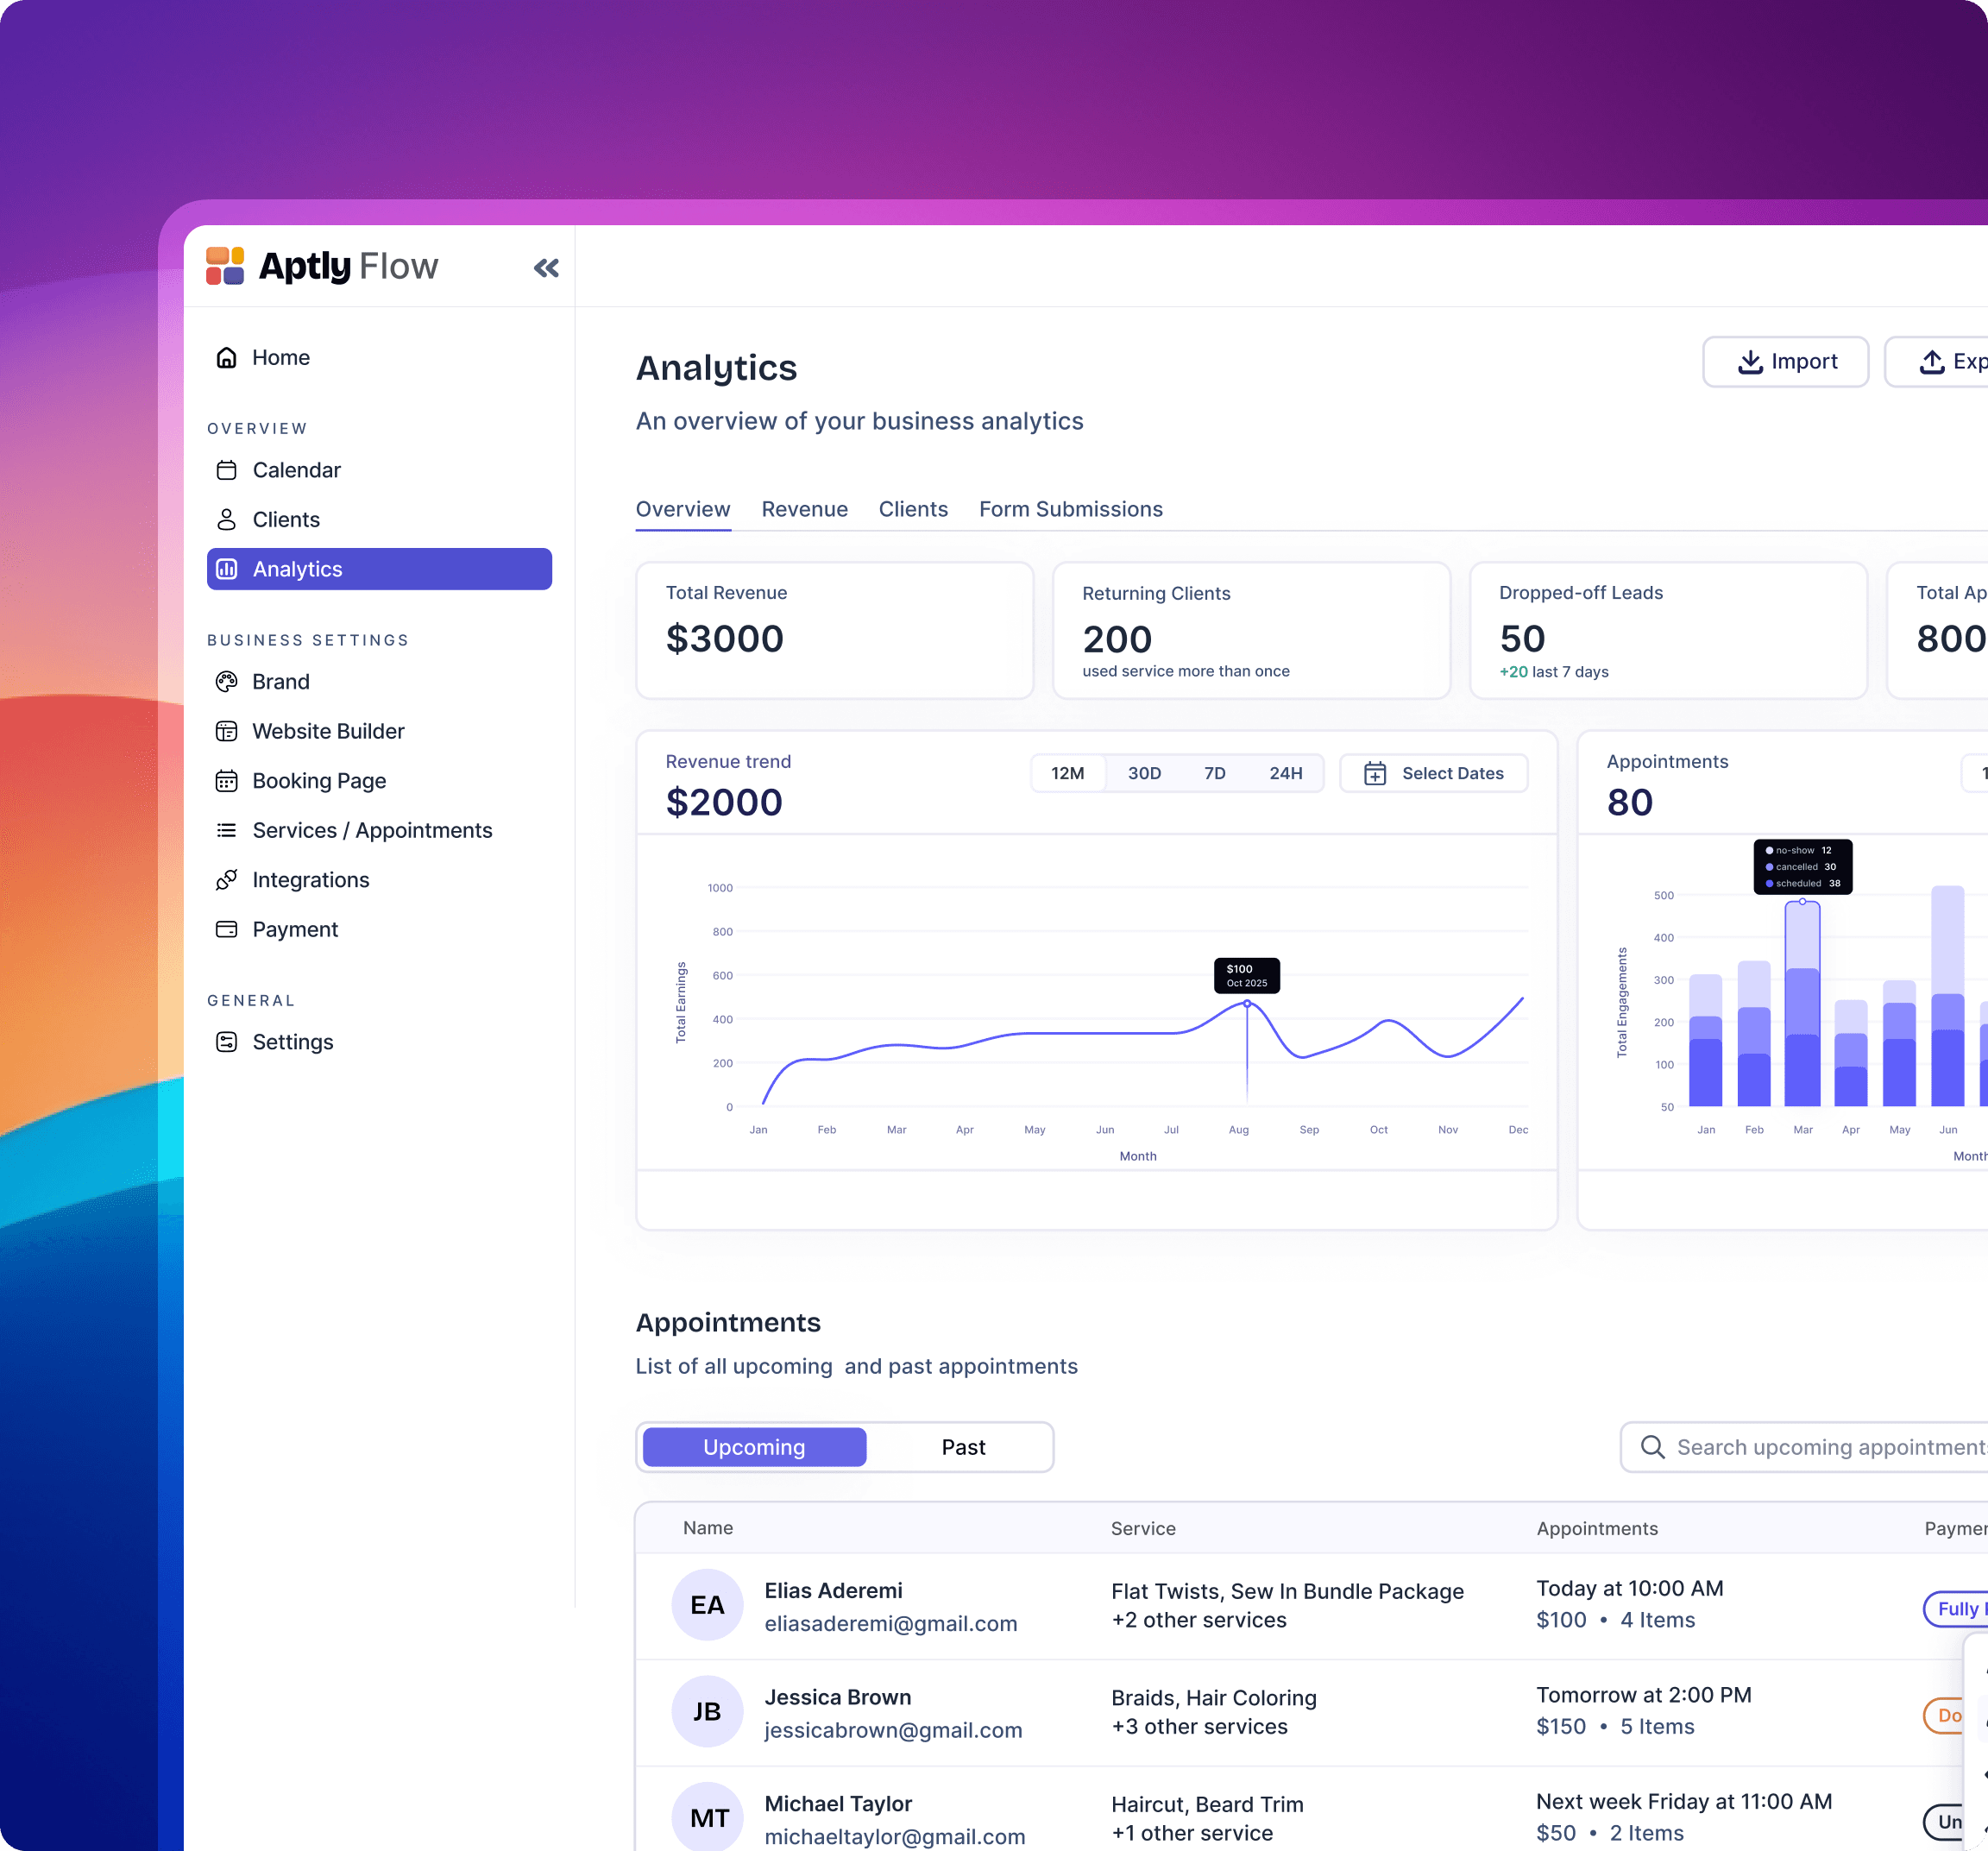Click the Fully paid badge for Elias Aderemi
Screen dimensions: 1988x1851
coord(1956,1608)
